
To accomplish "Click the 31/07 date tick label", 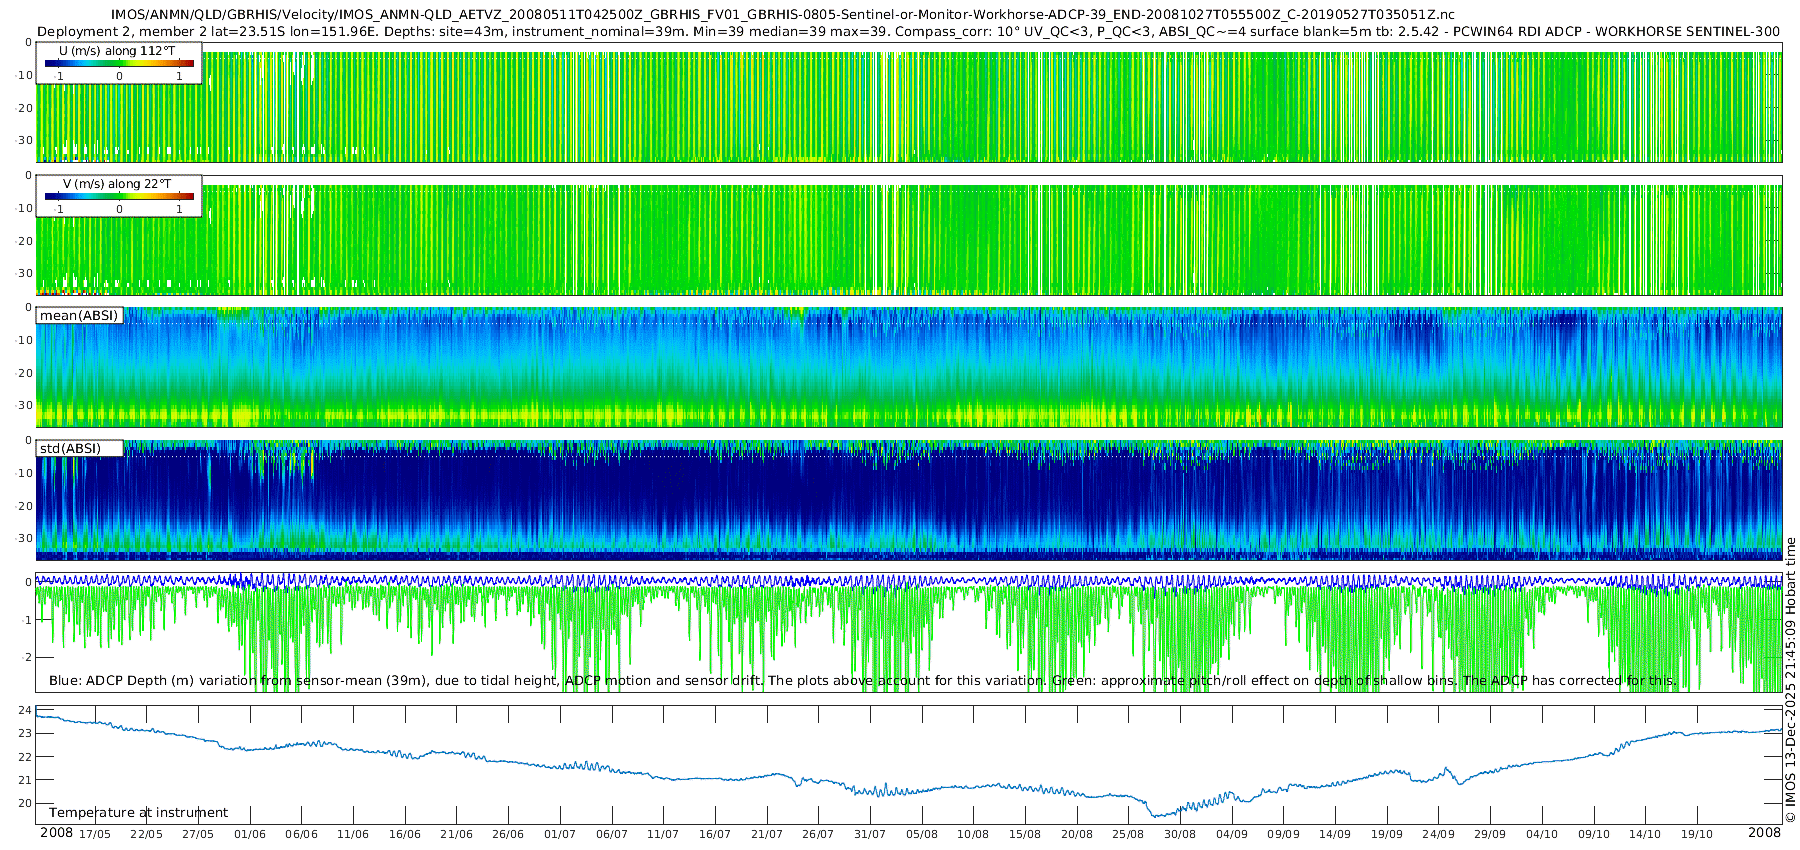I will pos(870,834).
